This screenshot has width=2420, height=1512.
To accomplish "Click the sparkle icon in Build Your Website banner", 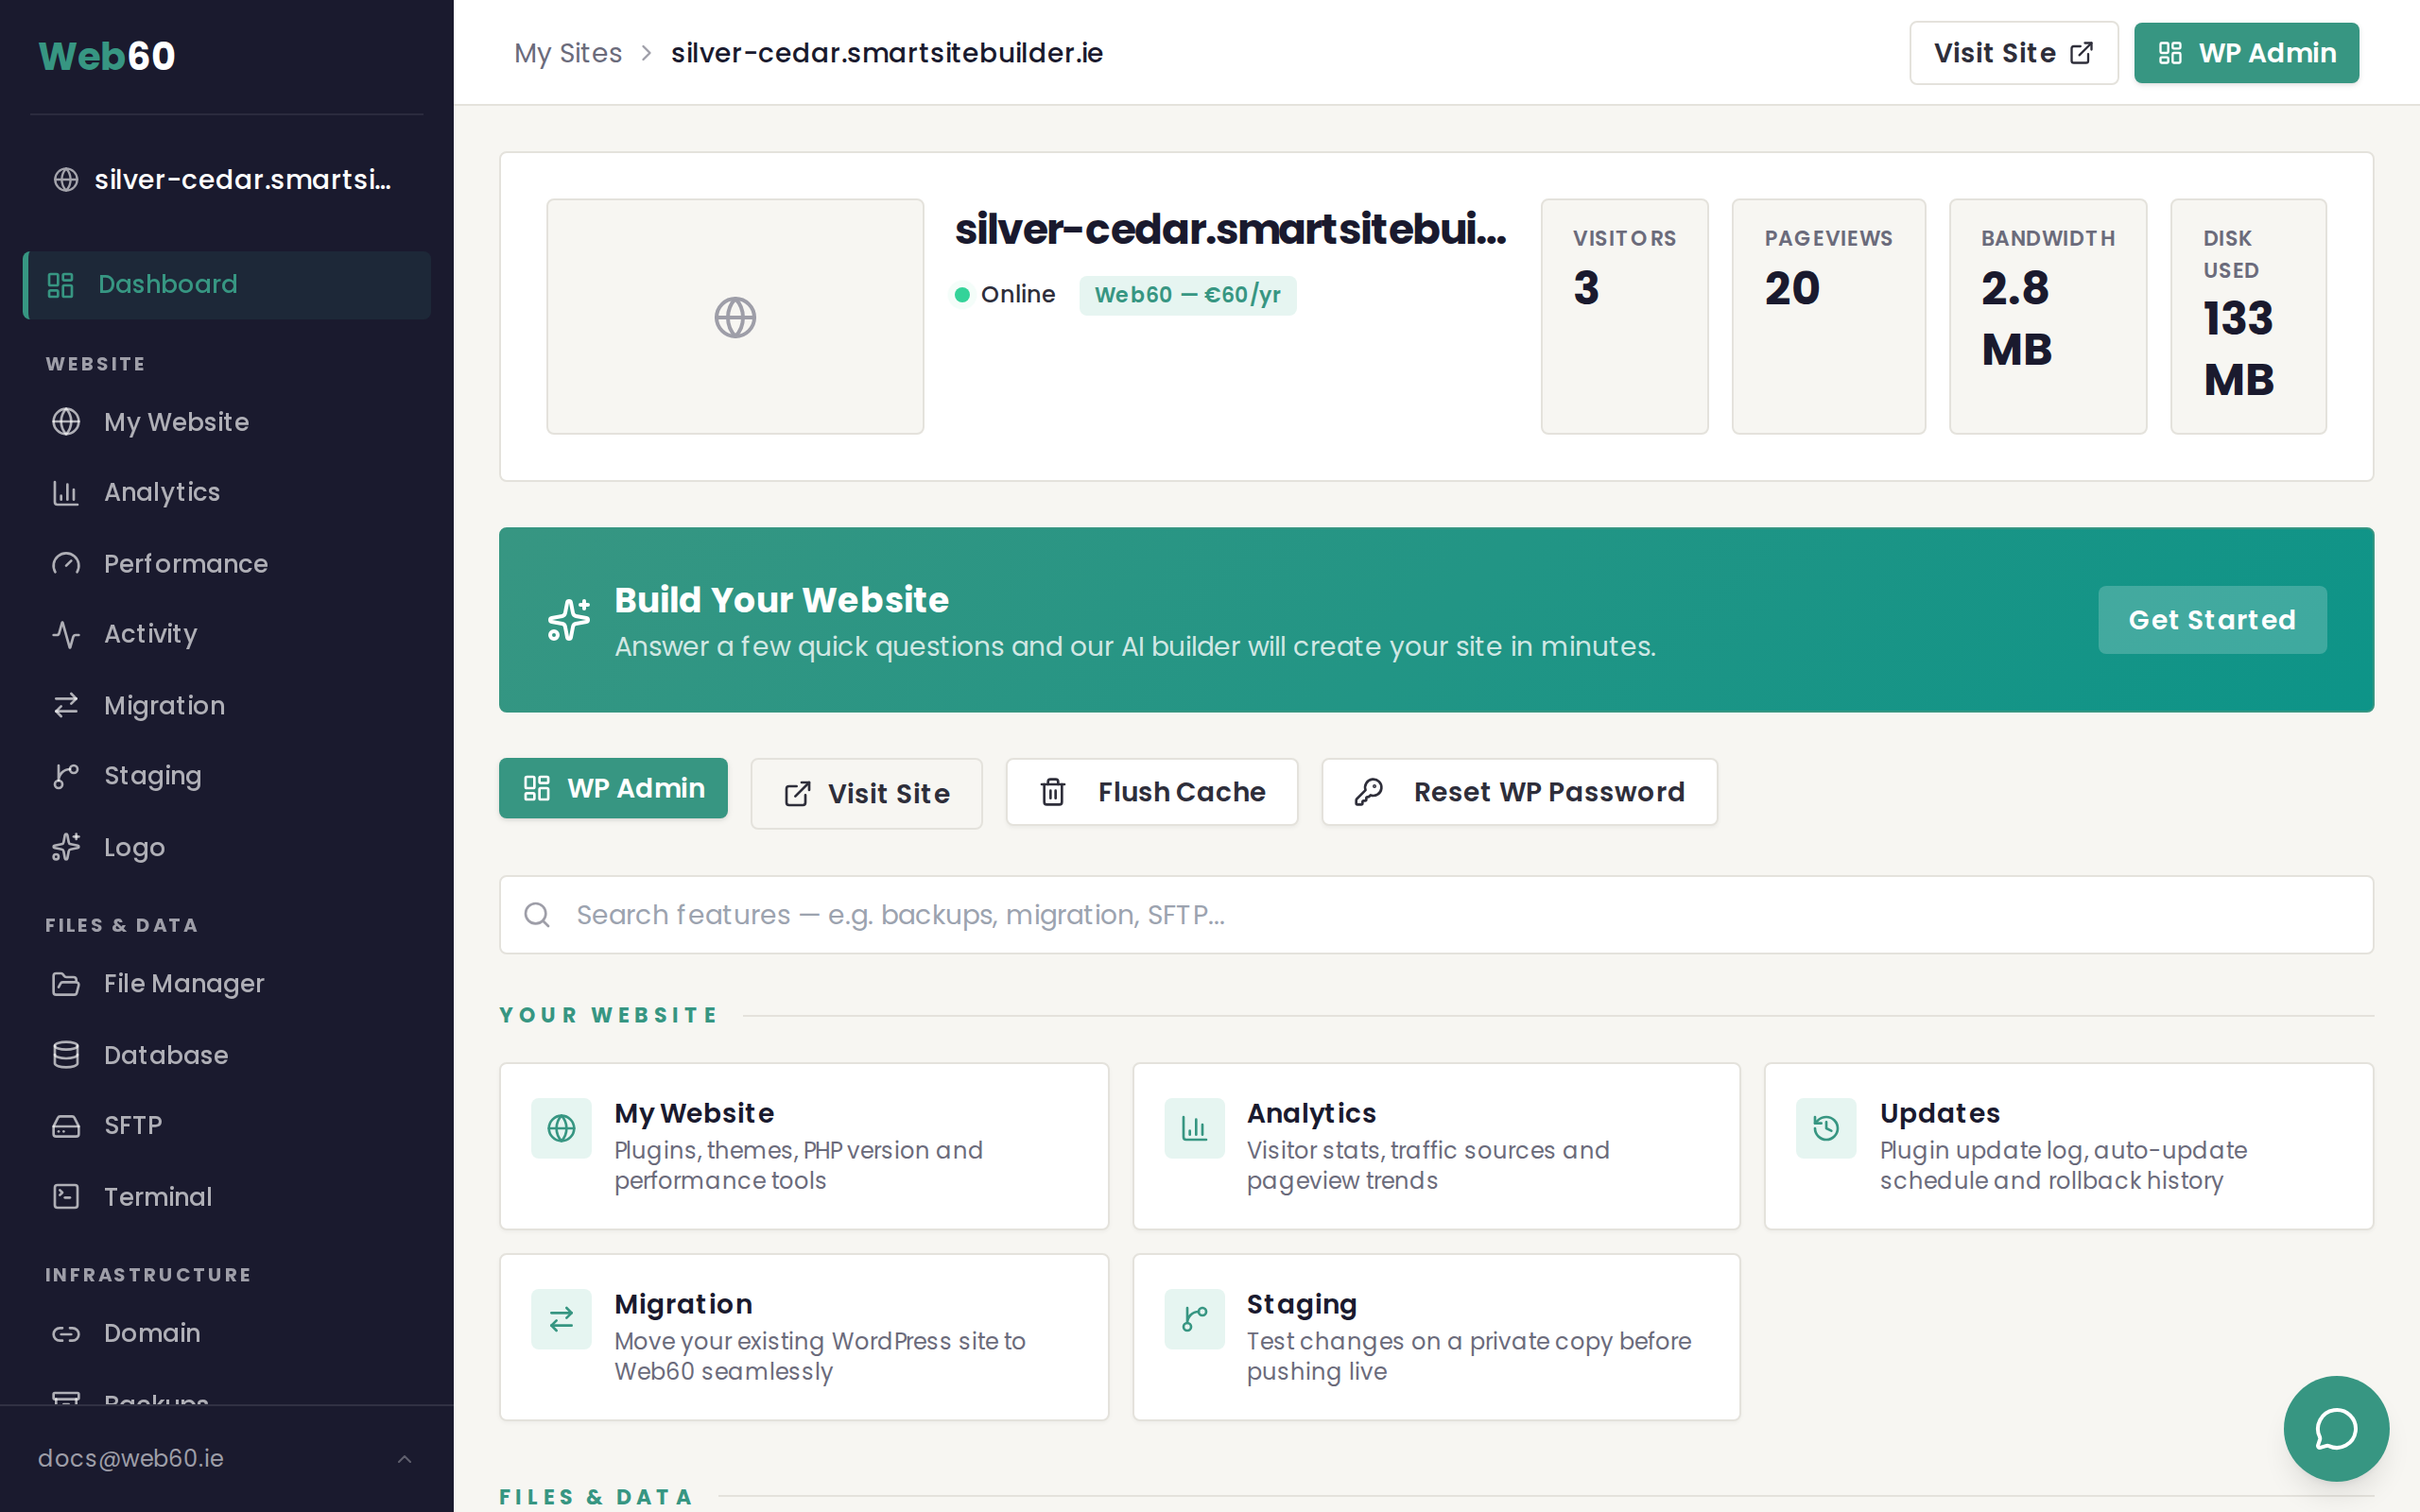I will pyautogui.click(x=569, y=620).
